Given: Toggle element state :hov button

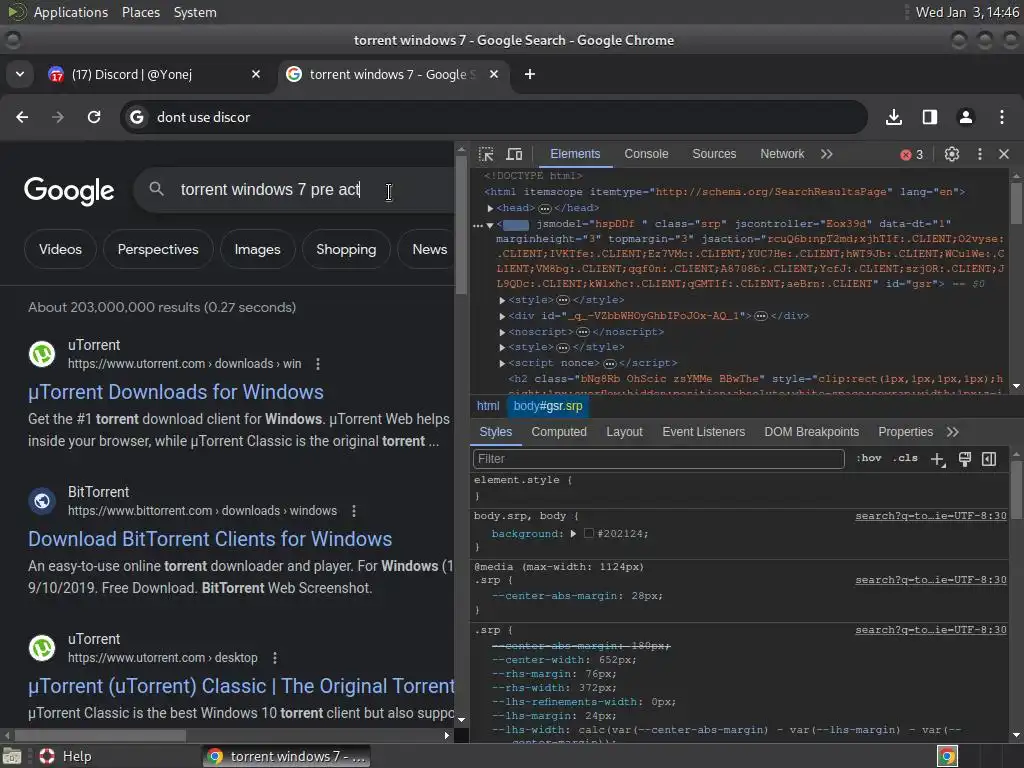Looking at the screenshot, I should tap(869, 458).
